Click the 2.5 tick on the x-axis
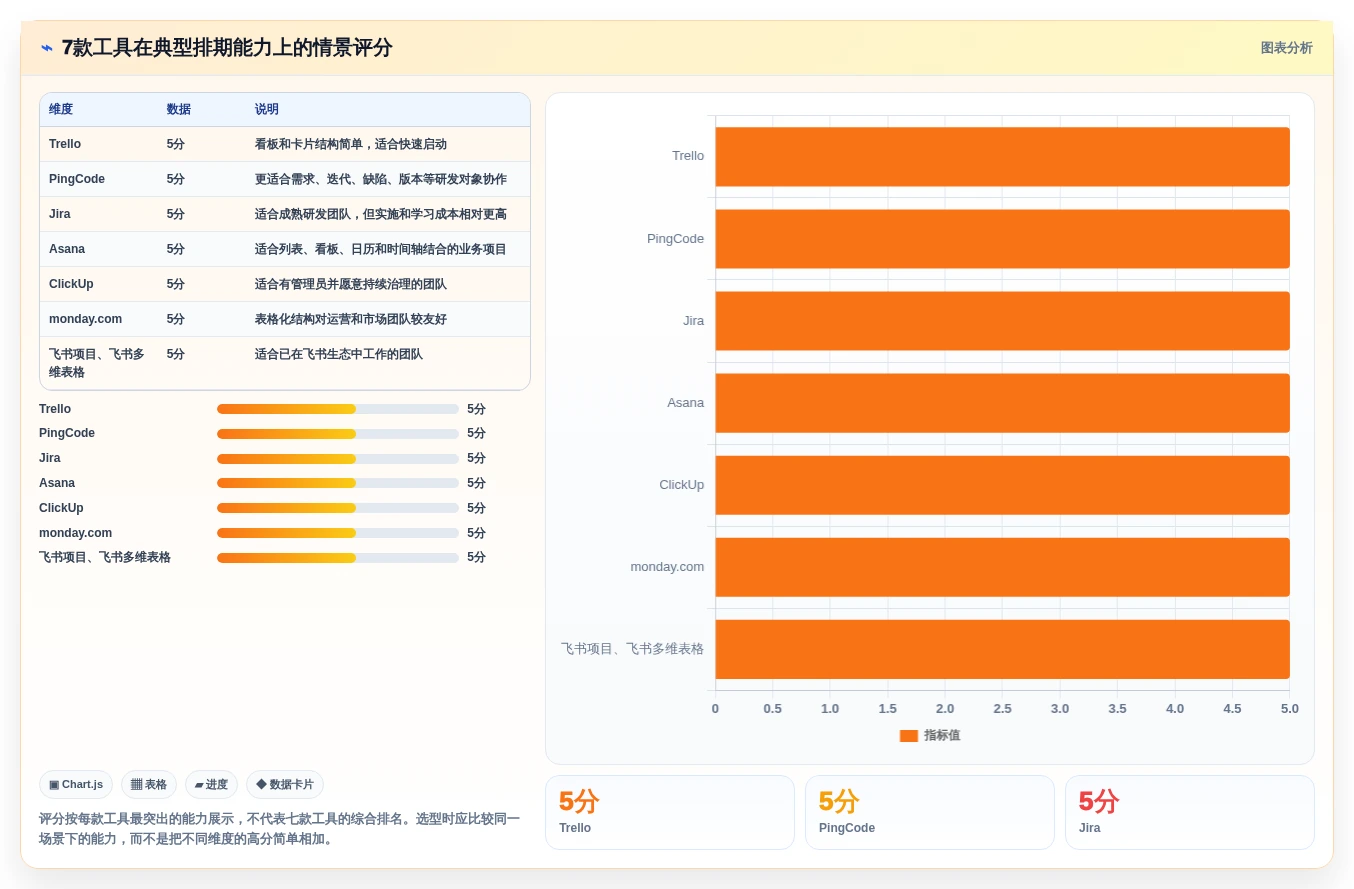The image size is (1354, 889). coord(1002,708)
